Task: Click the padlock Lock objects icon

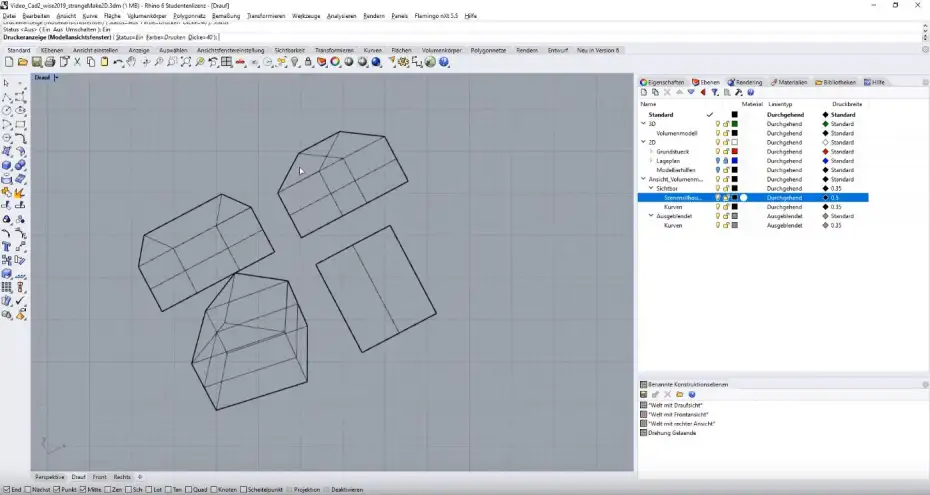Action: click(308, 62)
